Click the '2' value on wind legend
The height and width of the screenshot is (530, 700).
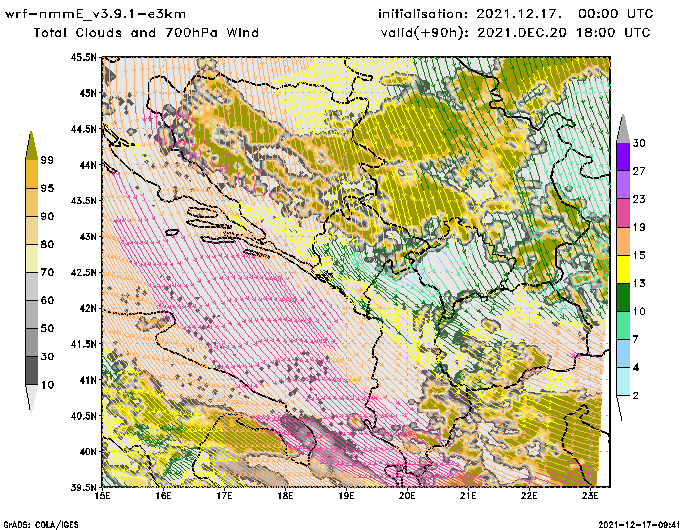pos(636,396)
